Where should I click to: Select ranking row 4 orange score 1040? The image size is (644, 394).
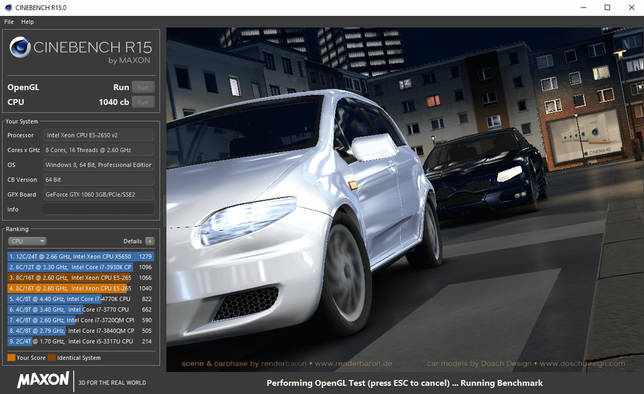point(80,288)
